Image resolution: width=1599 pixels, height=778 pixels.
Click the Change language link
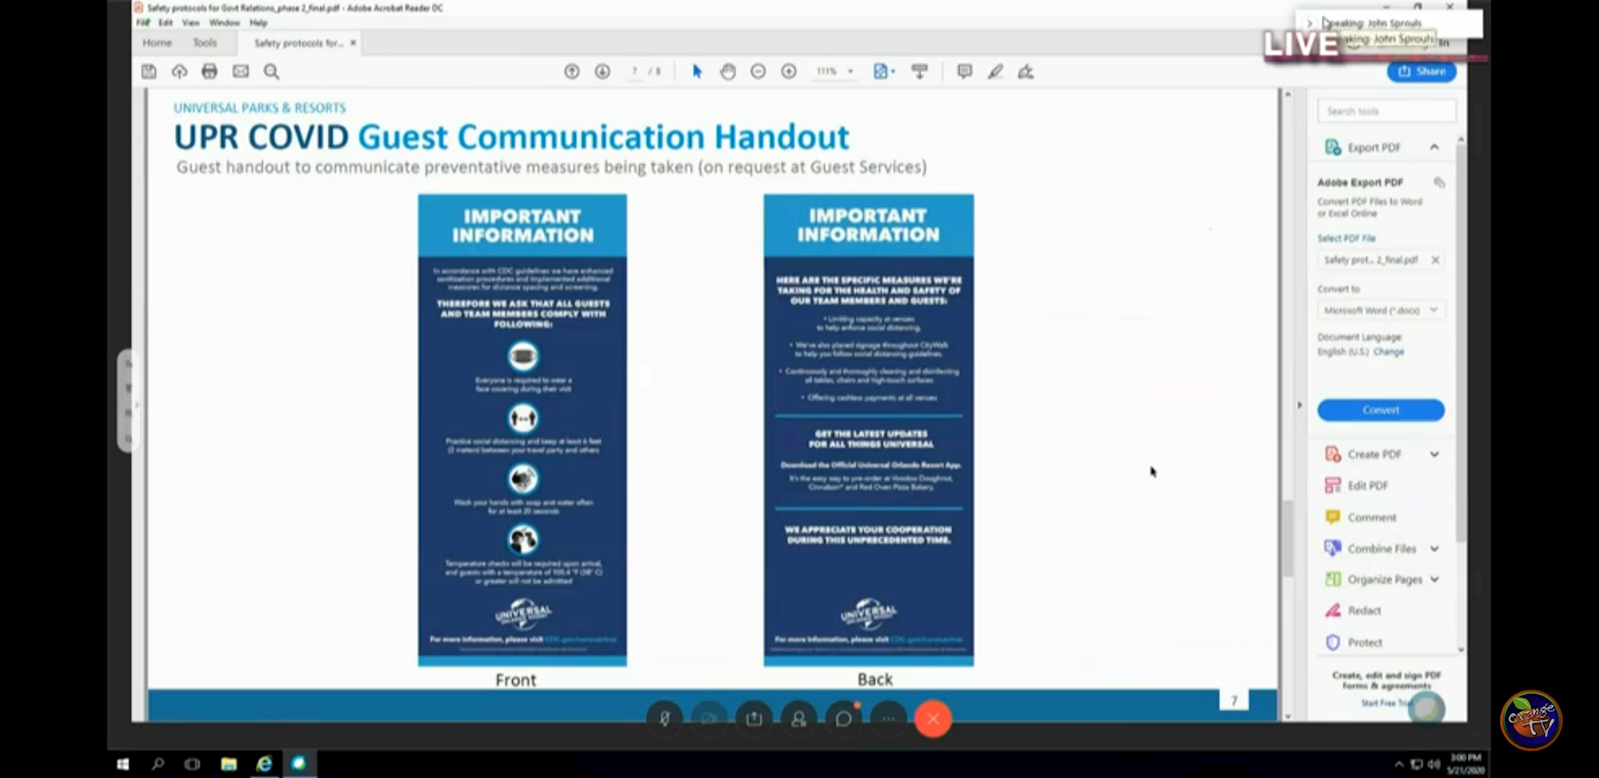tap(1389, 352)
